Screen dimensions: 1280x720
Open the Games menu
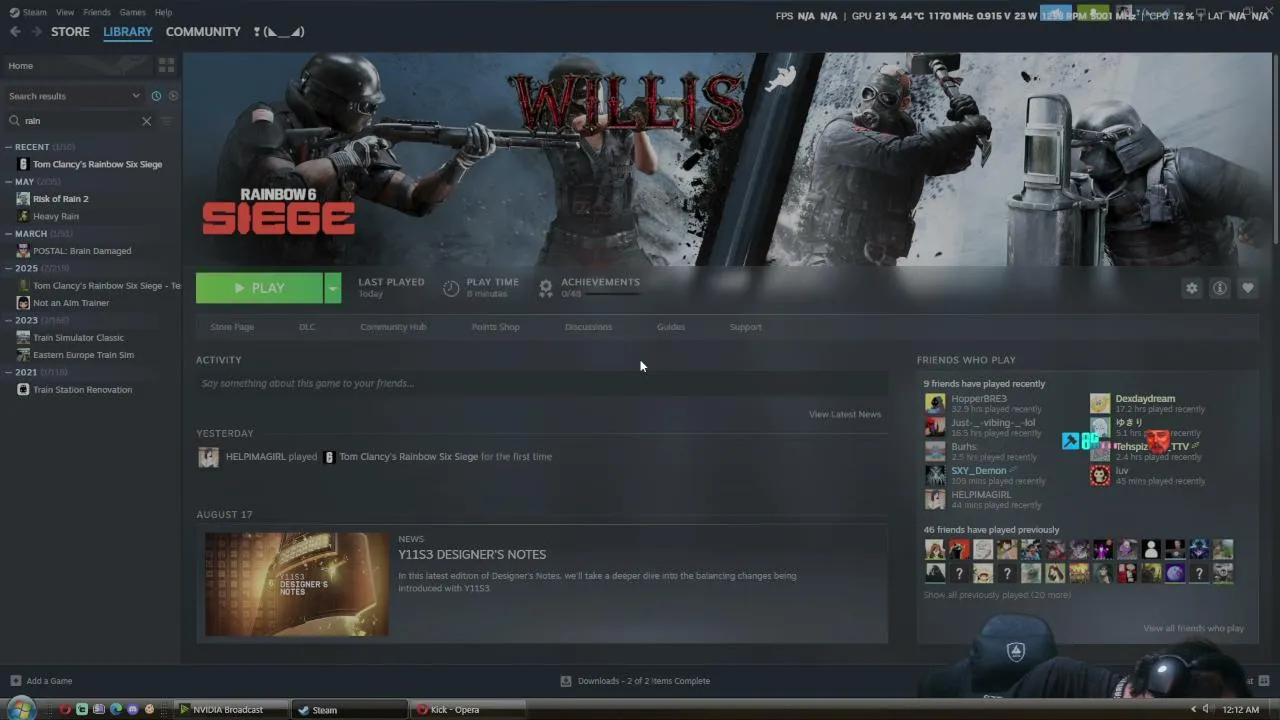132,12
